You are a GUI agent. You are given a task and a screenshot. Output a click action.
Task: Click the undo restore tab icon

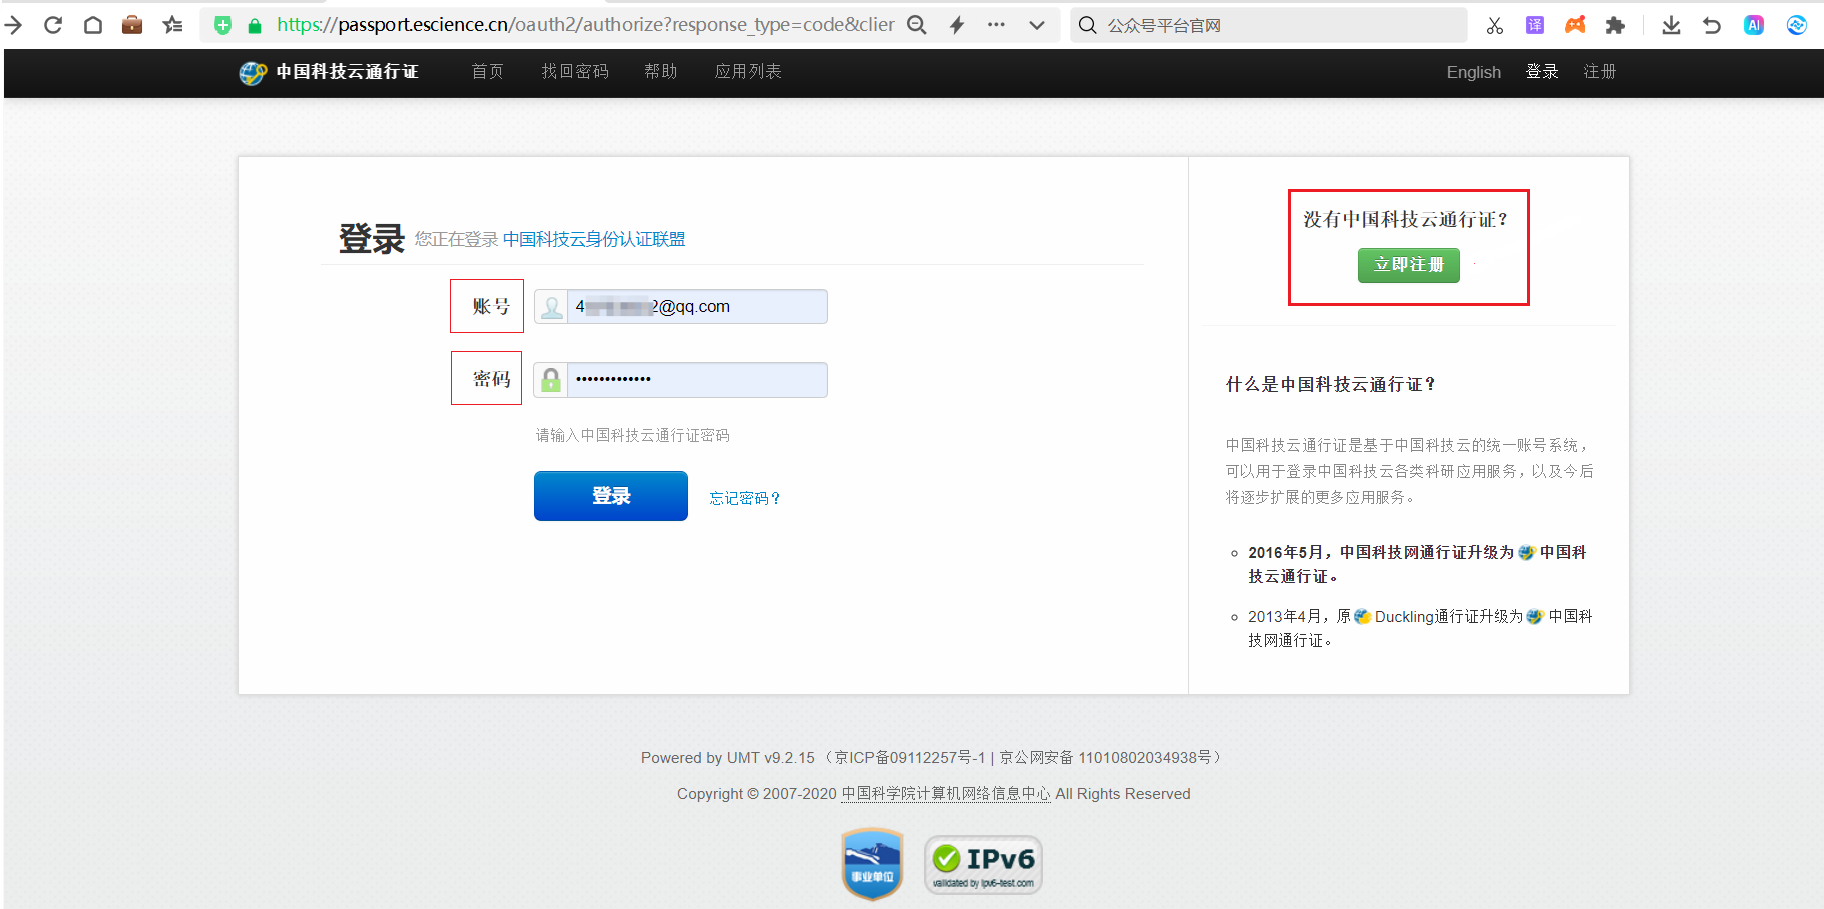[x=1712, y=25]
